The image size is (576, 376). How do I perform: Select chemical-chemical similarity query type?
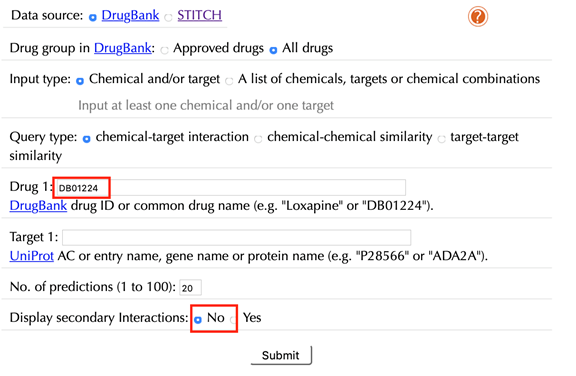[x=258, y=139]
